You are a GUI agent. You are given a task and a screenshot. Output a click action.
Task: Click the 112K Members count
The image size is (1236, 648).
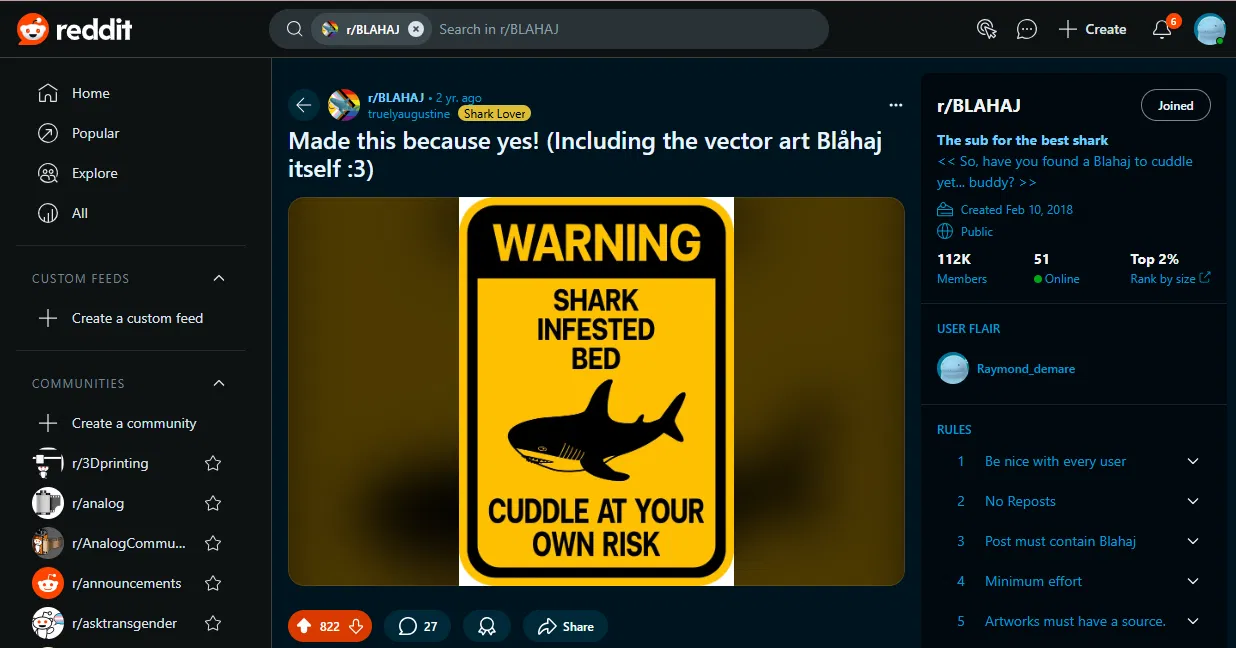click(x=961, y=268)
